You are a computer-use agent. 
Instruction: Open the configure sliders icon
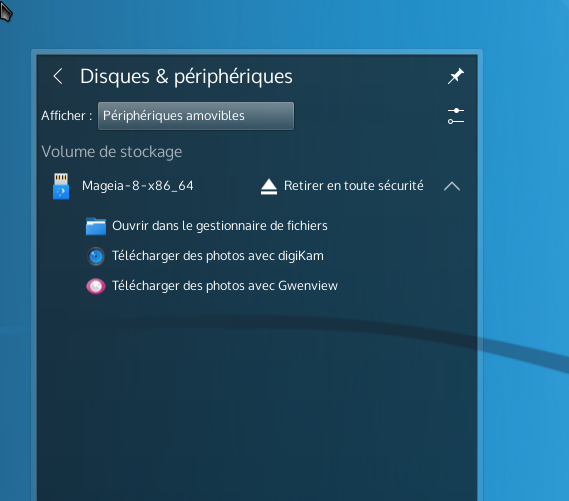(456, 116)
